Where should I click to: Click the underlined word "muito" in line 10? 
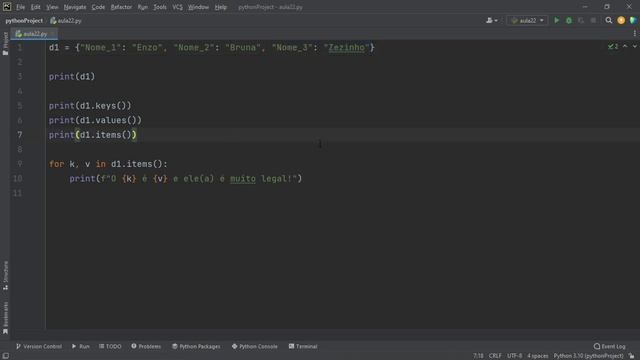[x=243, y=179]
